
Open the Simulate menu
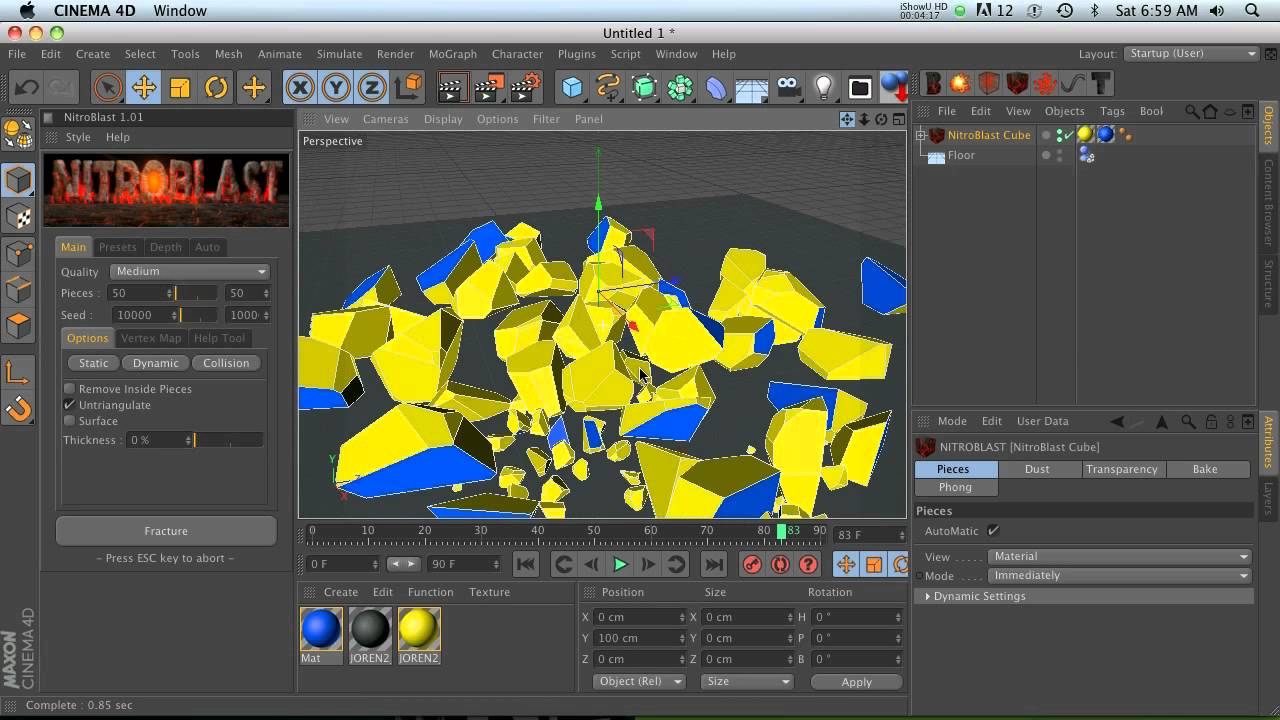click(339, 54)
